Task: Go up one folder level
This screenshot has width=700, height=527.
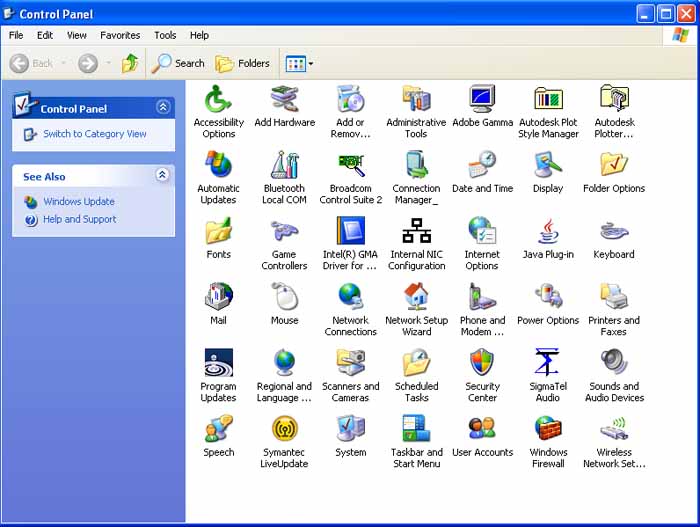Action: [x=130, y=63]
